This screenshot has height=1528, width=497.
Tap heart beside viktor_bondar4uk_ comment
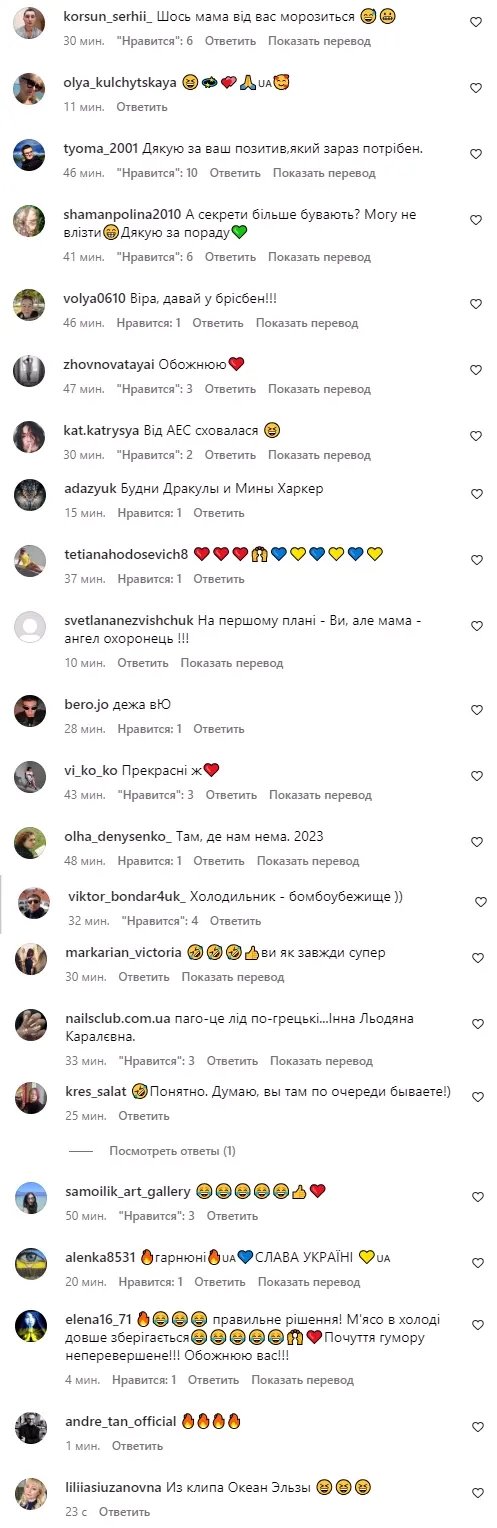click(x=481, y=901)
